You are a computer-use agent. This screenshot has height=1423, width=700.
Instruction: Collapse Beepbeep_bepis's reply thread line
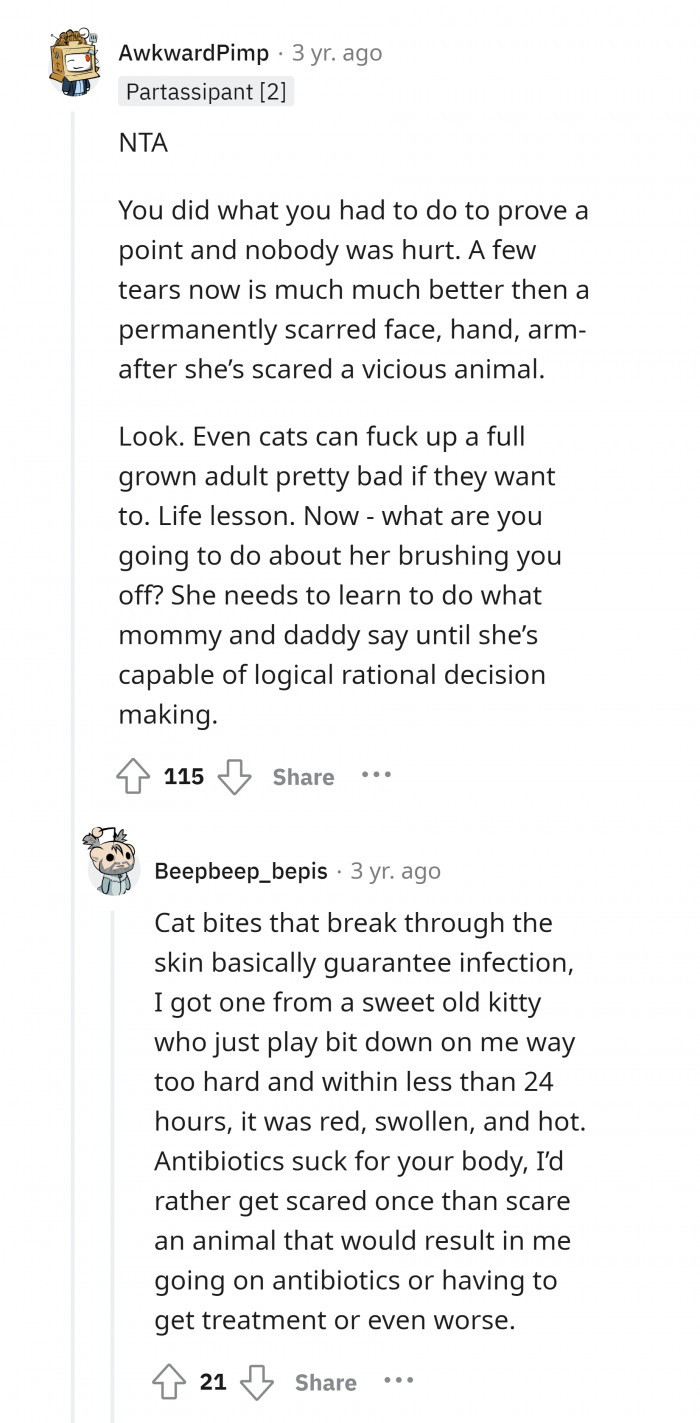(x=111, y=1150)
